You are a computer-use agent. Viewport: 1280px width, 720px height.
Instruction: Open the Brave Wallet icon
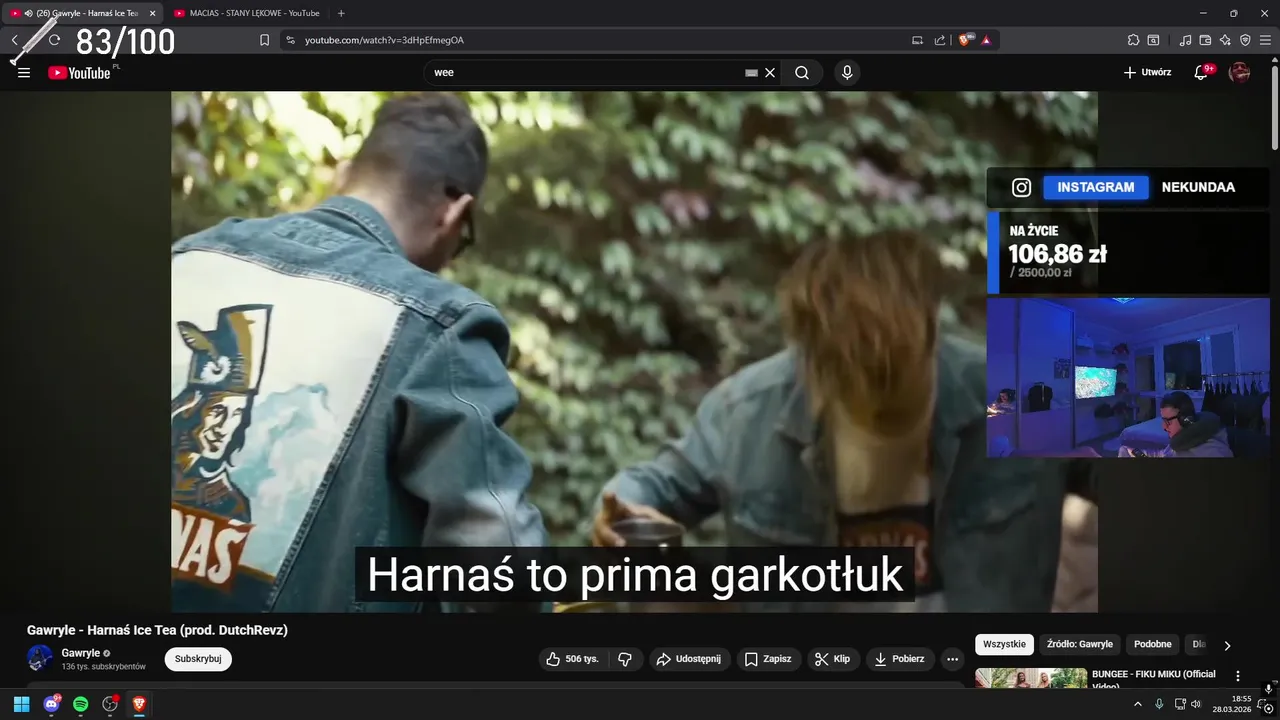1205,40
